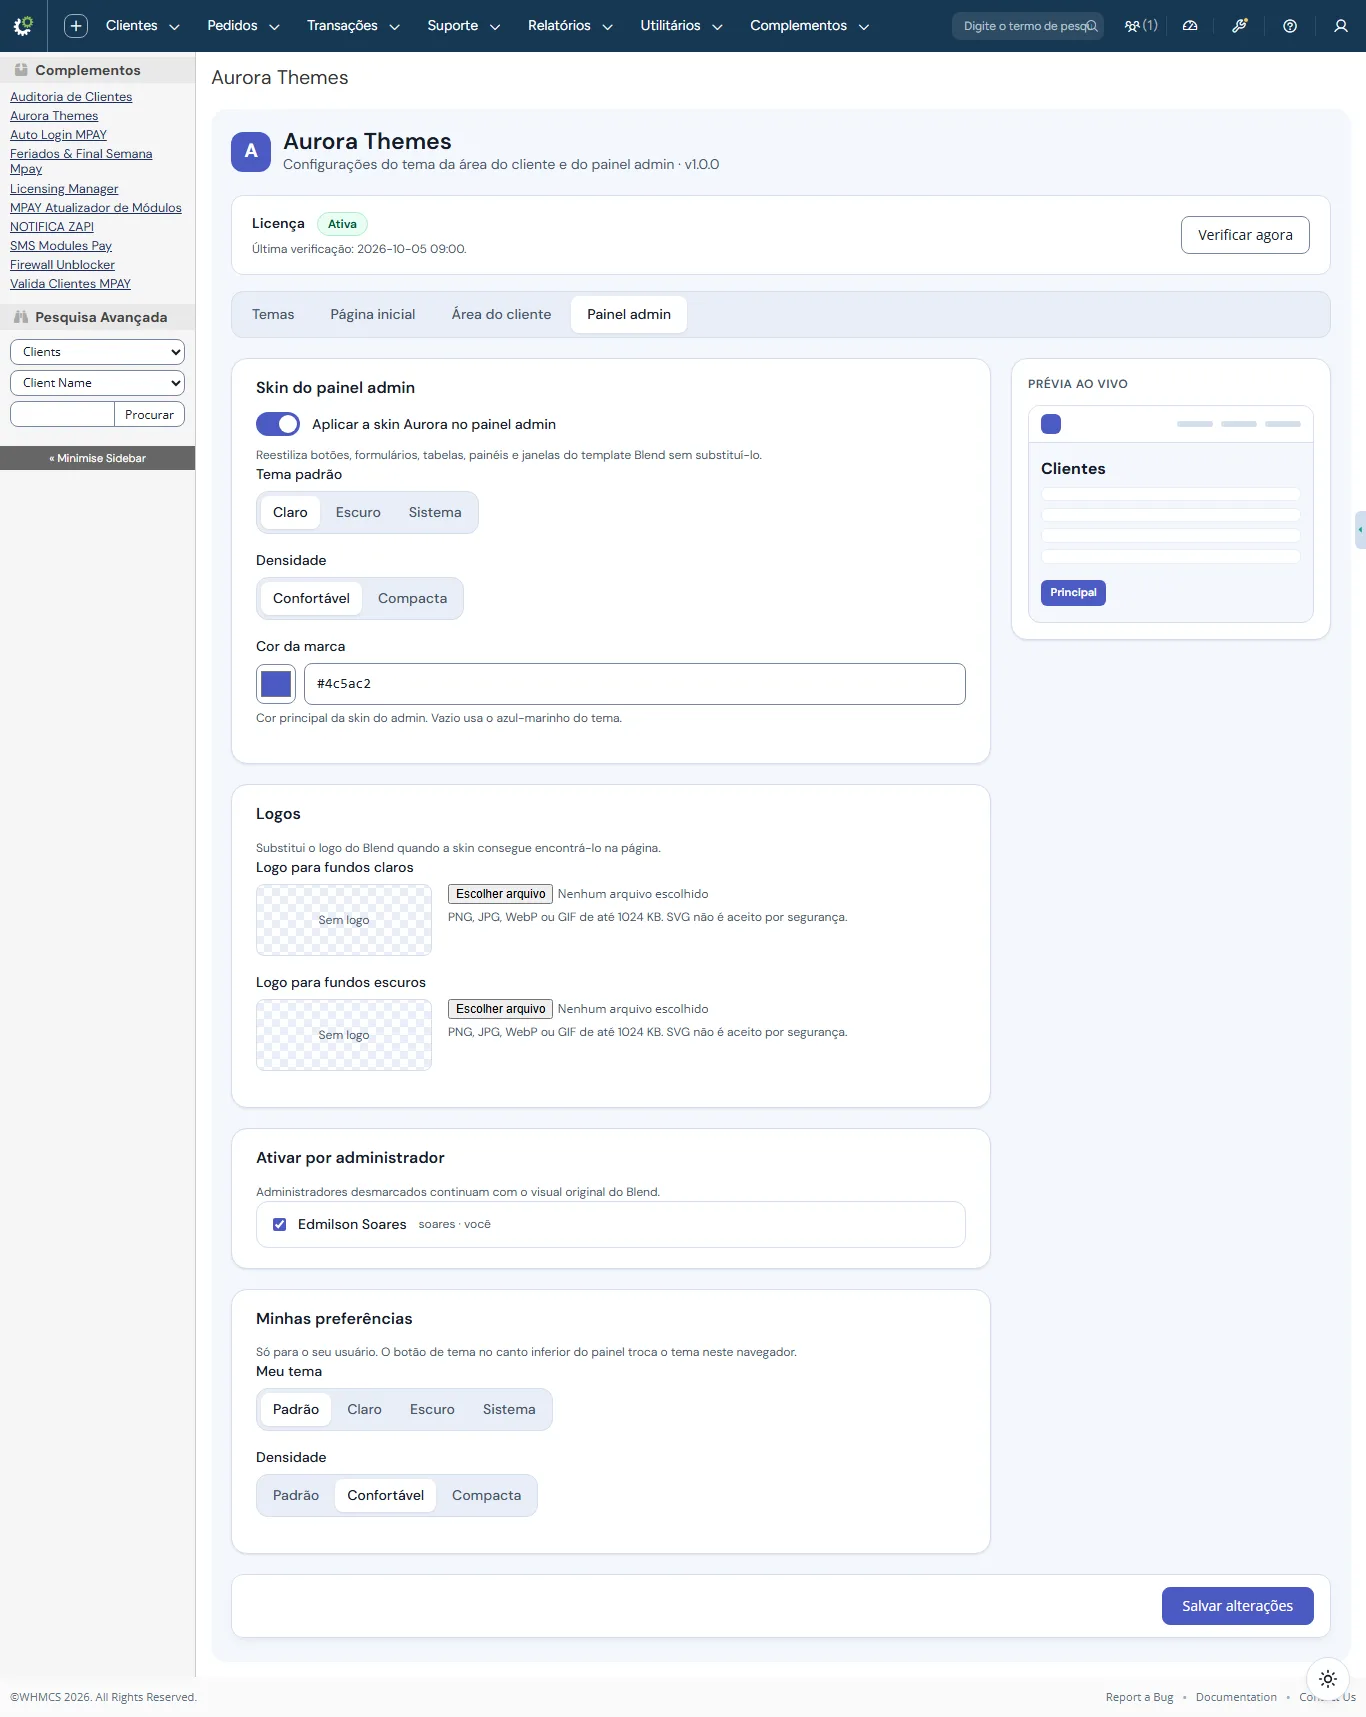This screenshot has height=1717, width=1366.
Task: Select Claro under Meu tema
Action: coord(364,1409)
